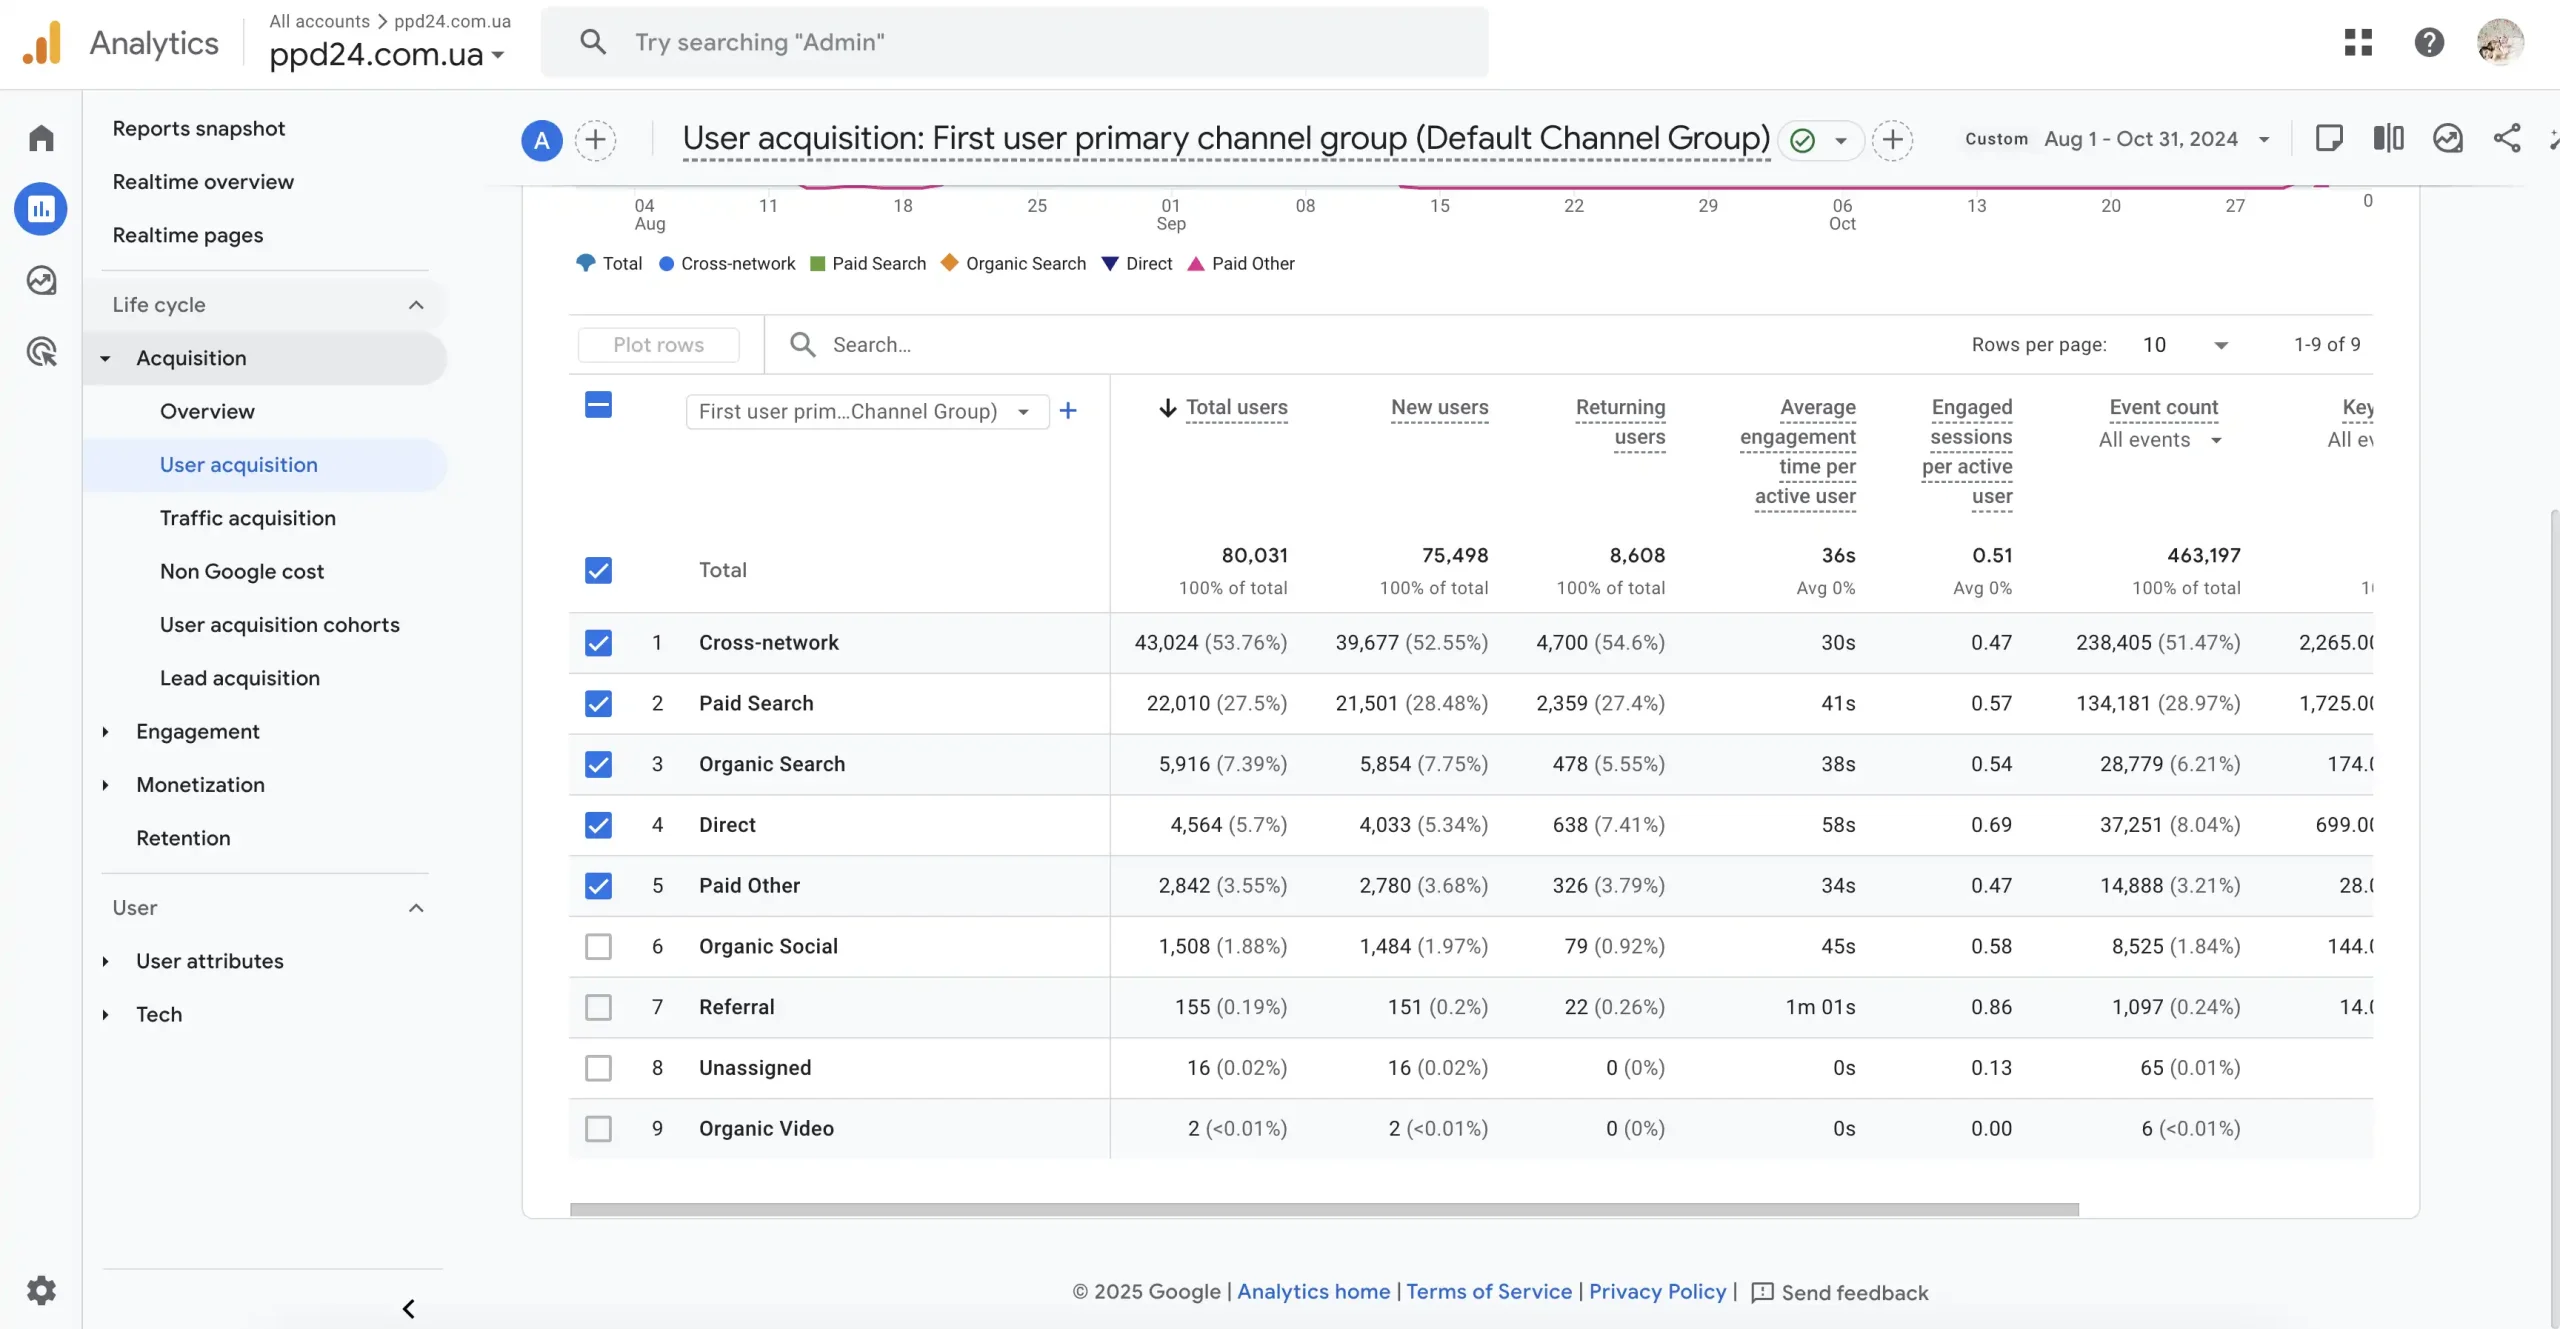2560x1329 pixels.
Task: Focus the top search bar
Action: (1014, 42)
